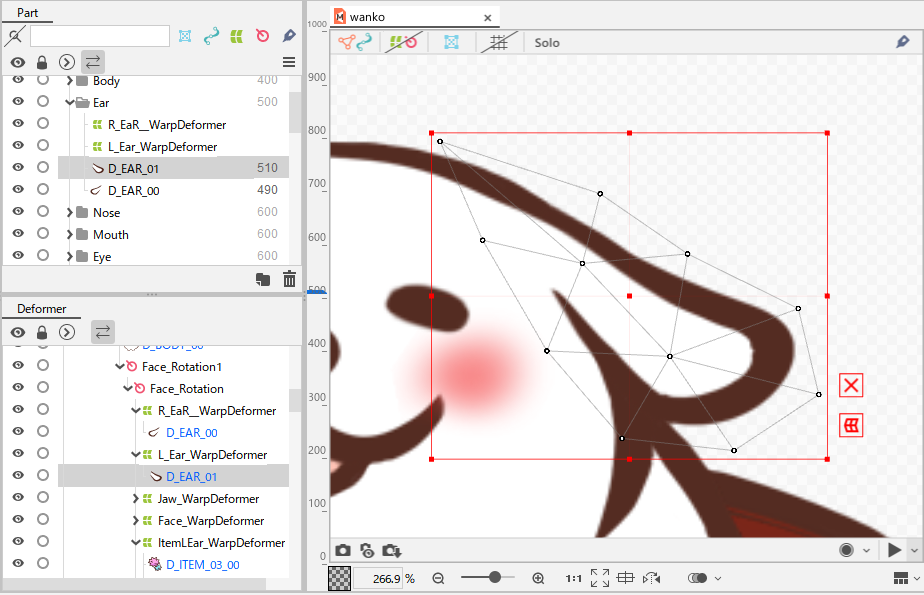Hide the D_EAR_00 part via eye icon
The width and height of the screenshot is (924, 595).
tap(18, 189)
